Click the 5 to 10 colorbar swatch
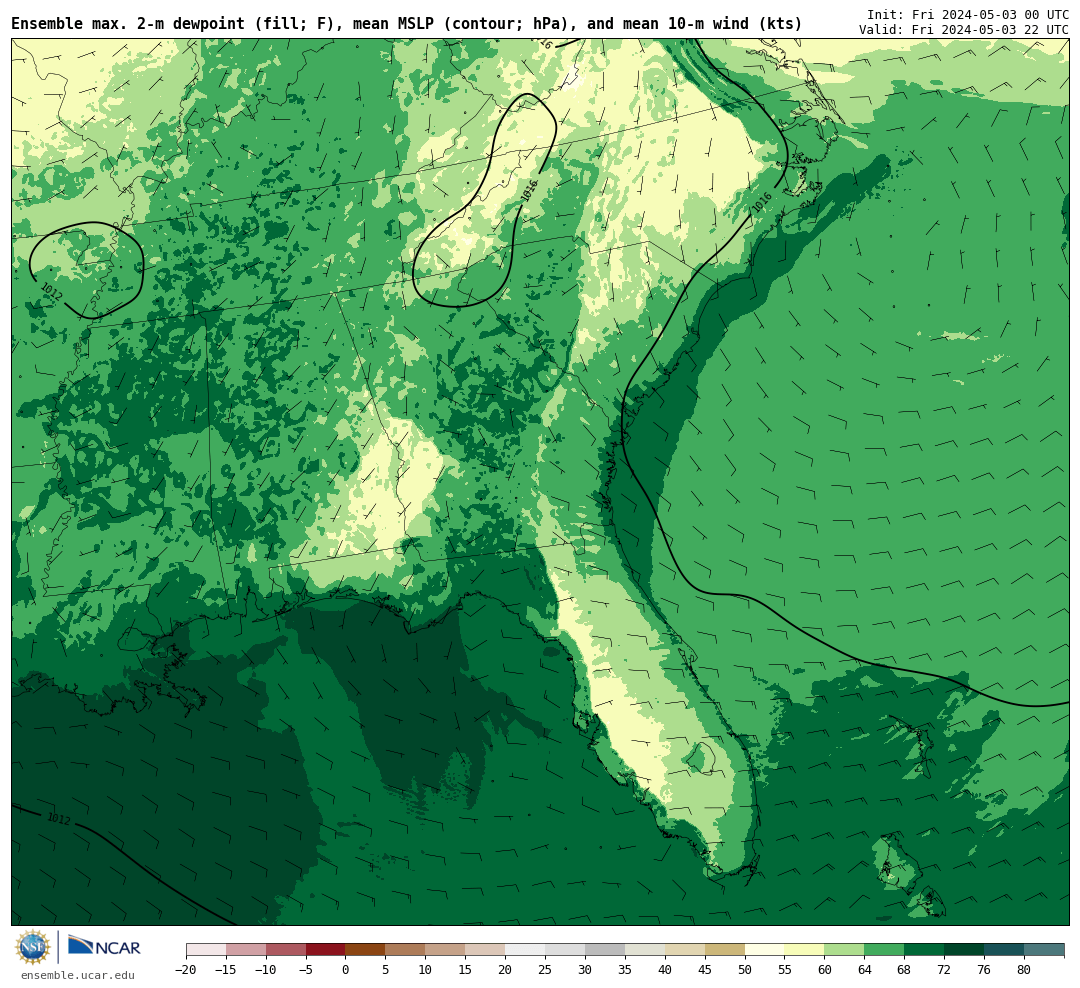1080x988 pixels. pos(406,950)
